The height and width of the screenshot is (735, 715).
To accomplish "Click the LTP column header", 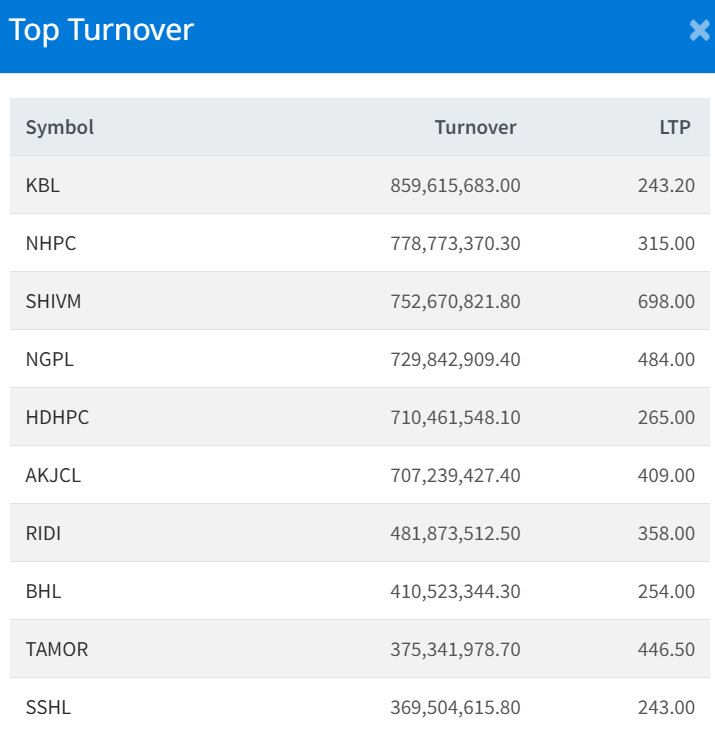I will [x=674, y=127].
